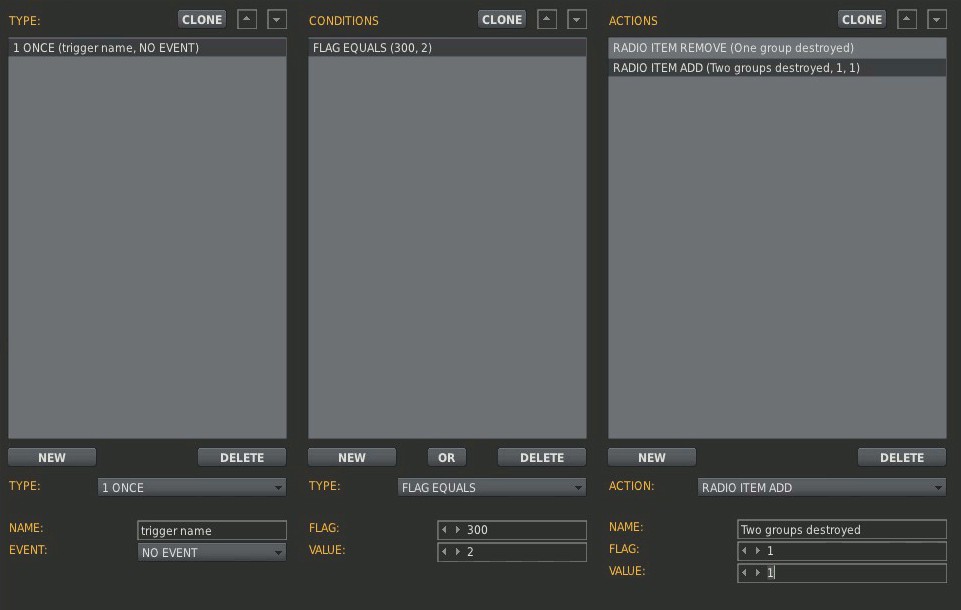Viewport: 961px width, 610px height.
Task: Click the action FLAG number field
Action: click(842, 551)
